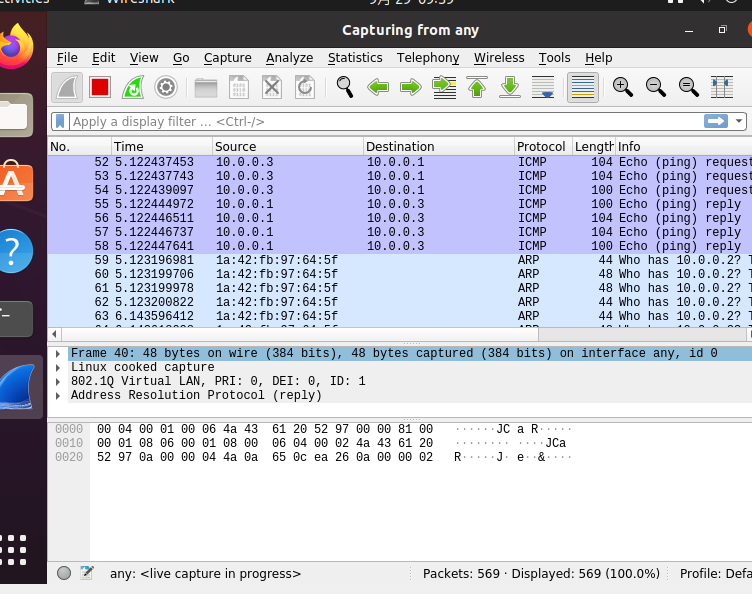This screenshot has height=594, width=752.
Task: Jump to the last packet icon
Action: coord(510,87)
